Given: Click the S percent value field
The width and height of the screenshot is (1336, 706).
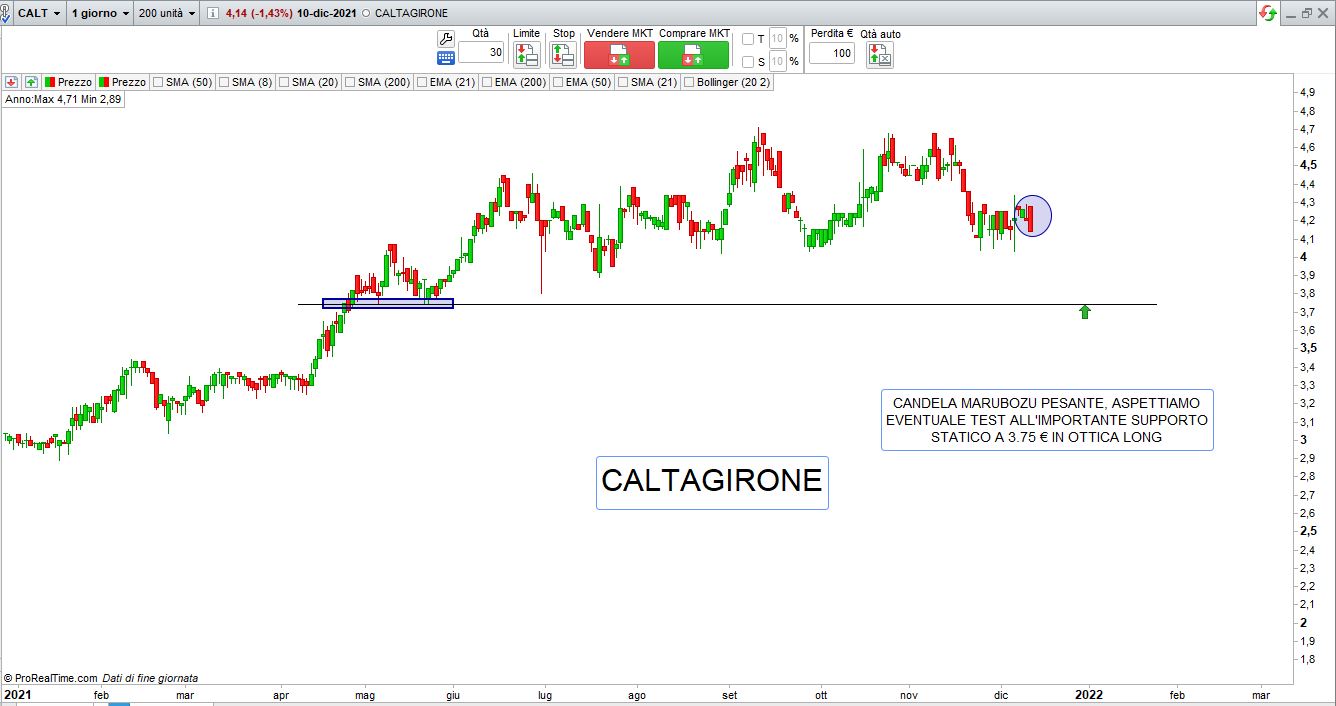Looking at the screenshot, I should tap(778, 62).
